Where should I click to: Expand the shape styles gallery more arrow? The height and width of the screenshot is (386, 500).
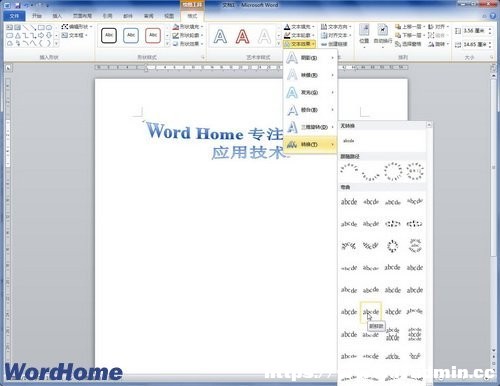[x=167, y=44]
